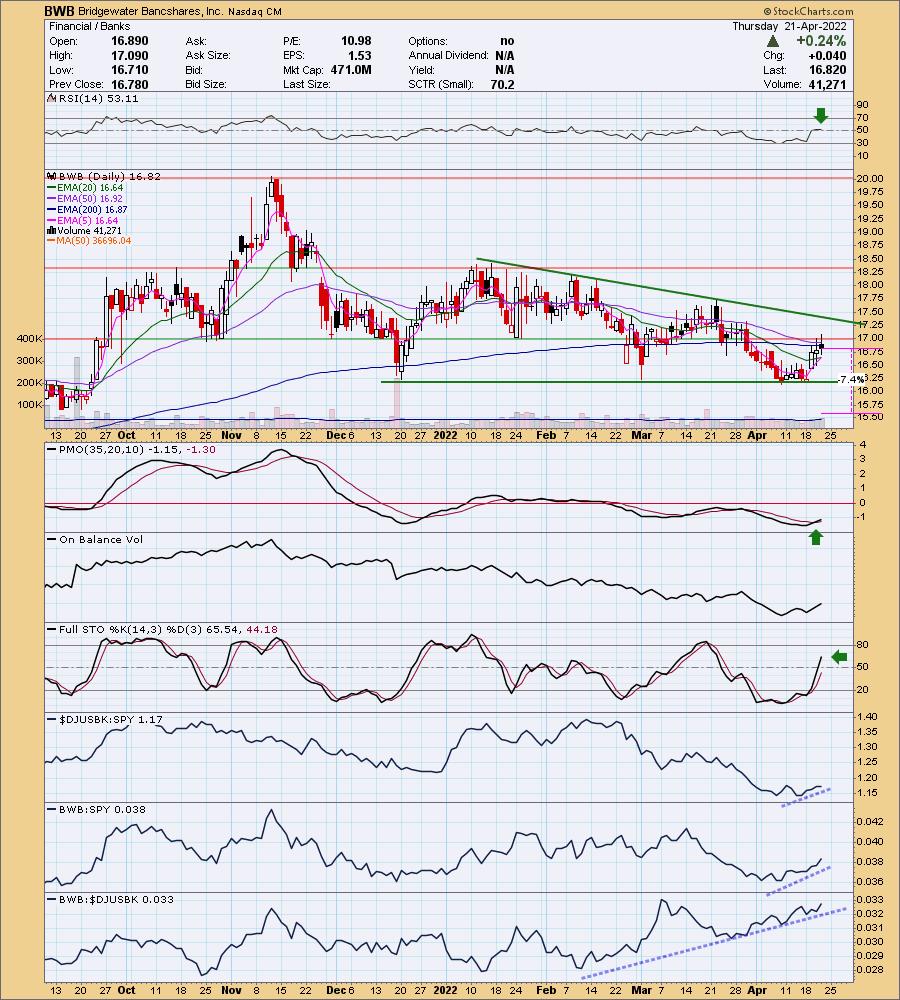Image resolution: width=900 pixels, height=1000 pixels.
Task: Click the green up triangle change icon
Action: click(x=773, y=41)
